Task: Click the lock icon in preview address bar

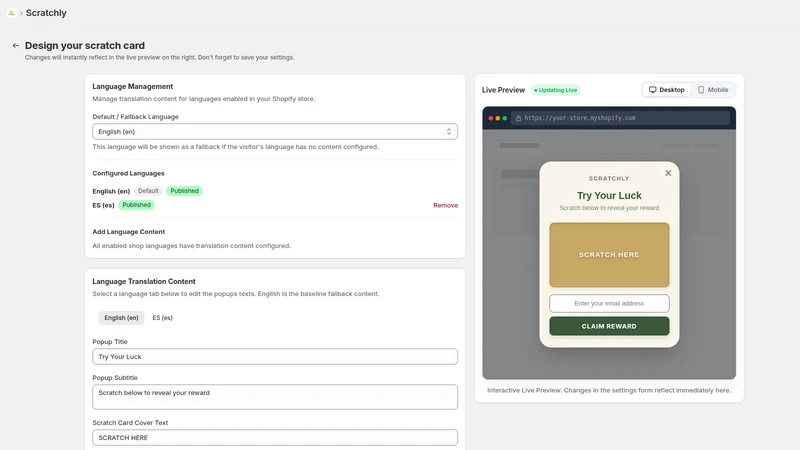Action: pos(518,118)
